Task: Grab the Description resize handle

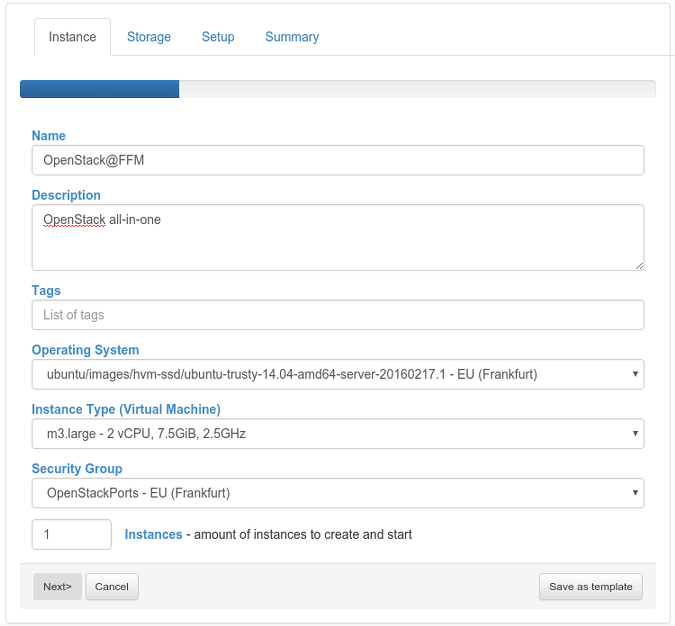Action: click(639, 266)
